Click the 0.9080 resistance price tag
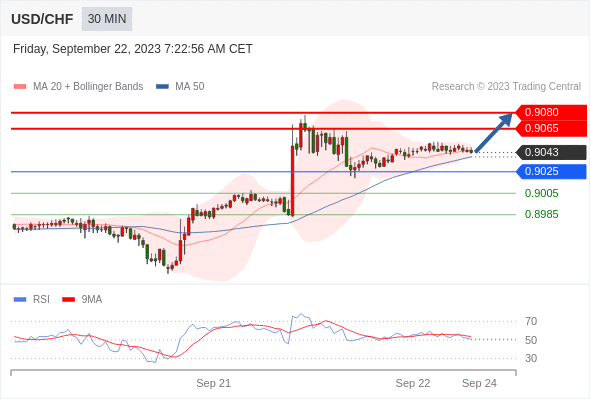590x400 pixels. click(x=551, y=113)
